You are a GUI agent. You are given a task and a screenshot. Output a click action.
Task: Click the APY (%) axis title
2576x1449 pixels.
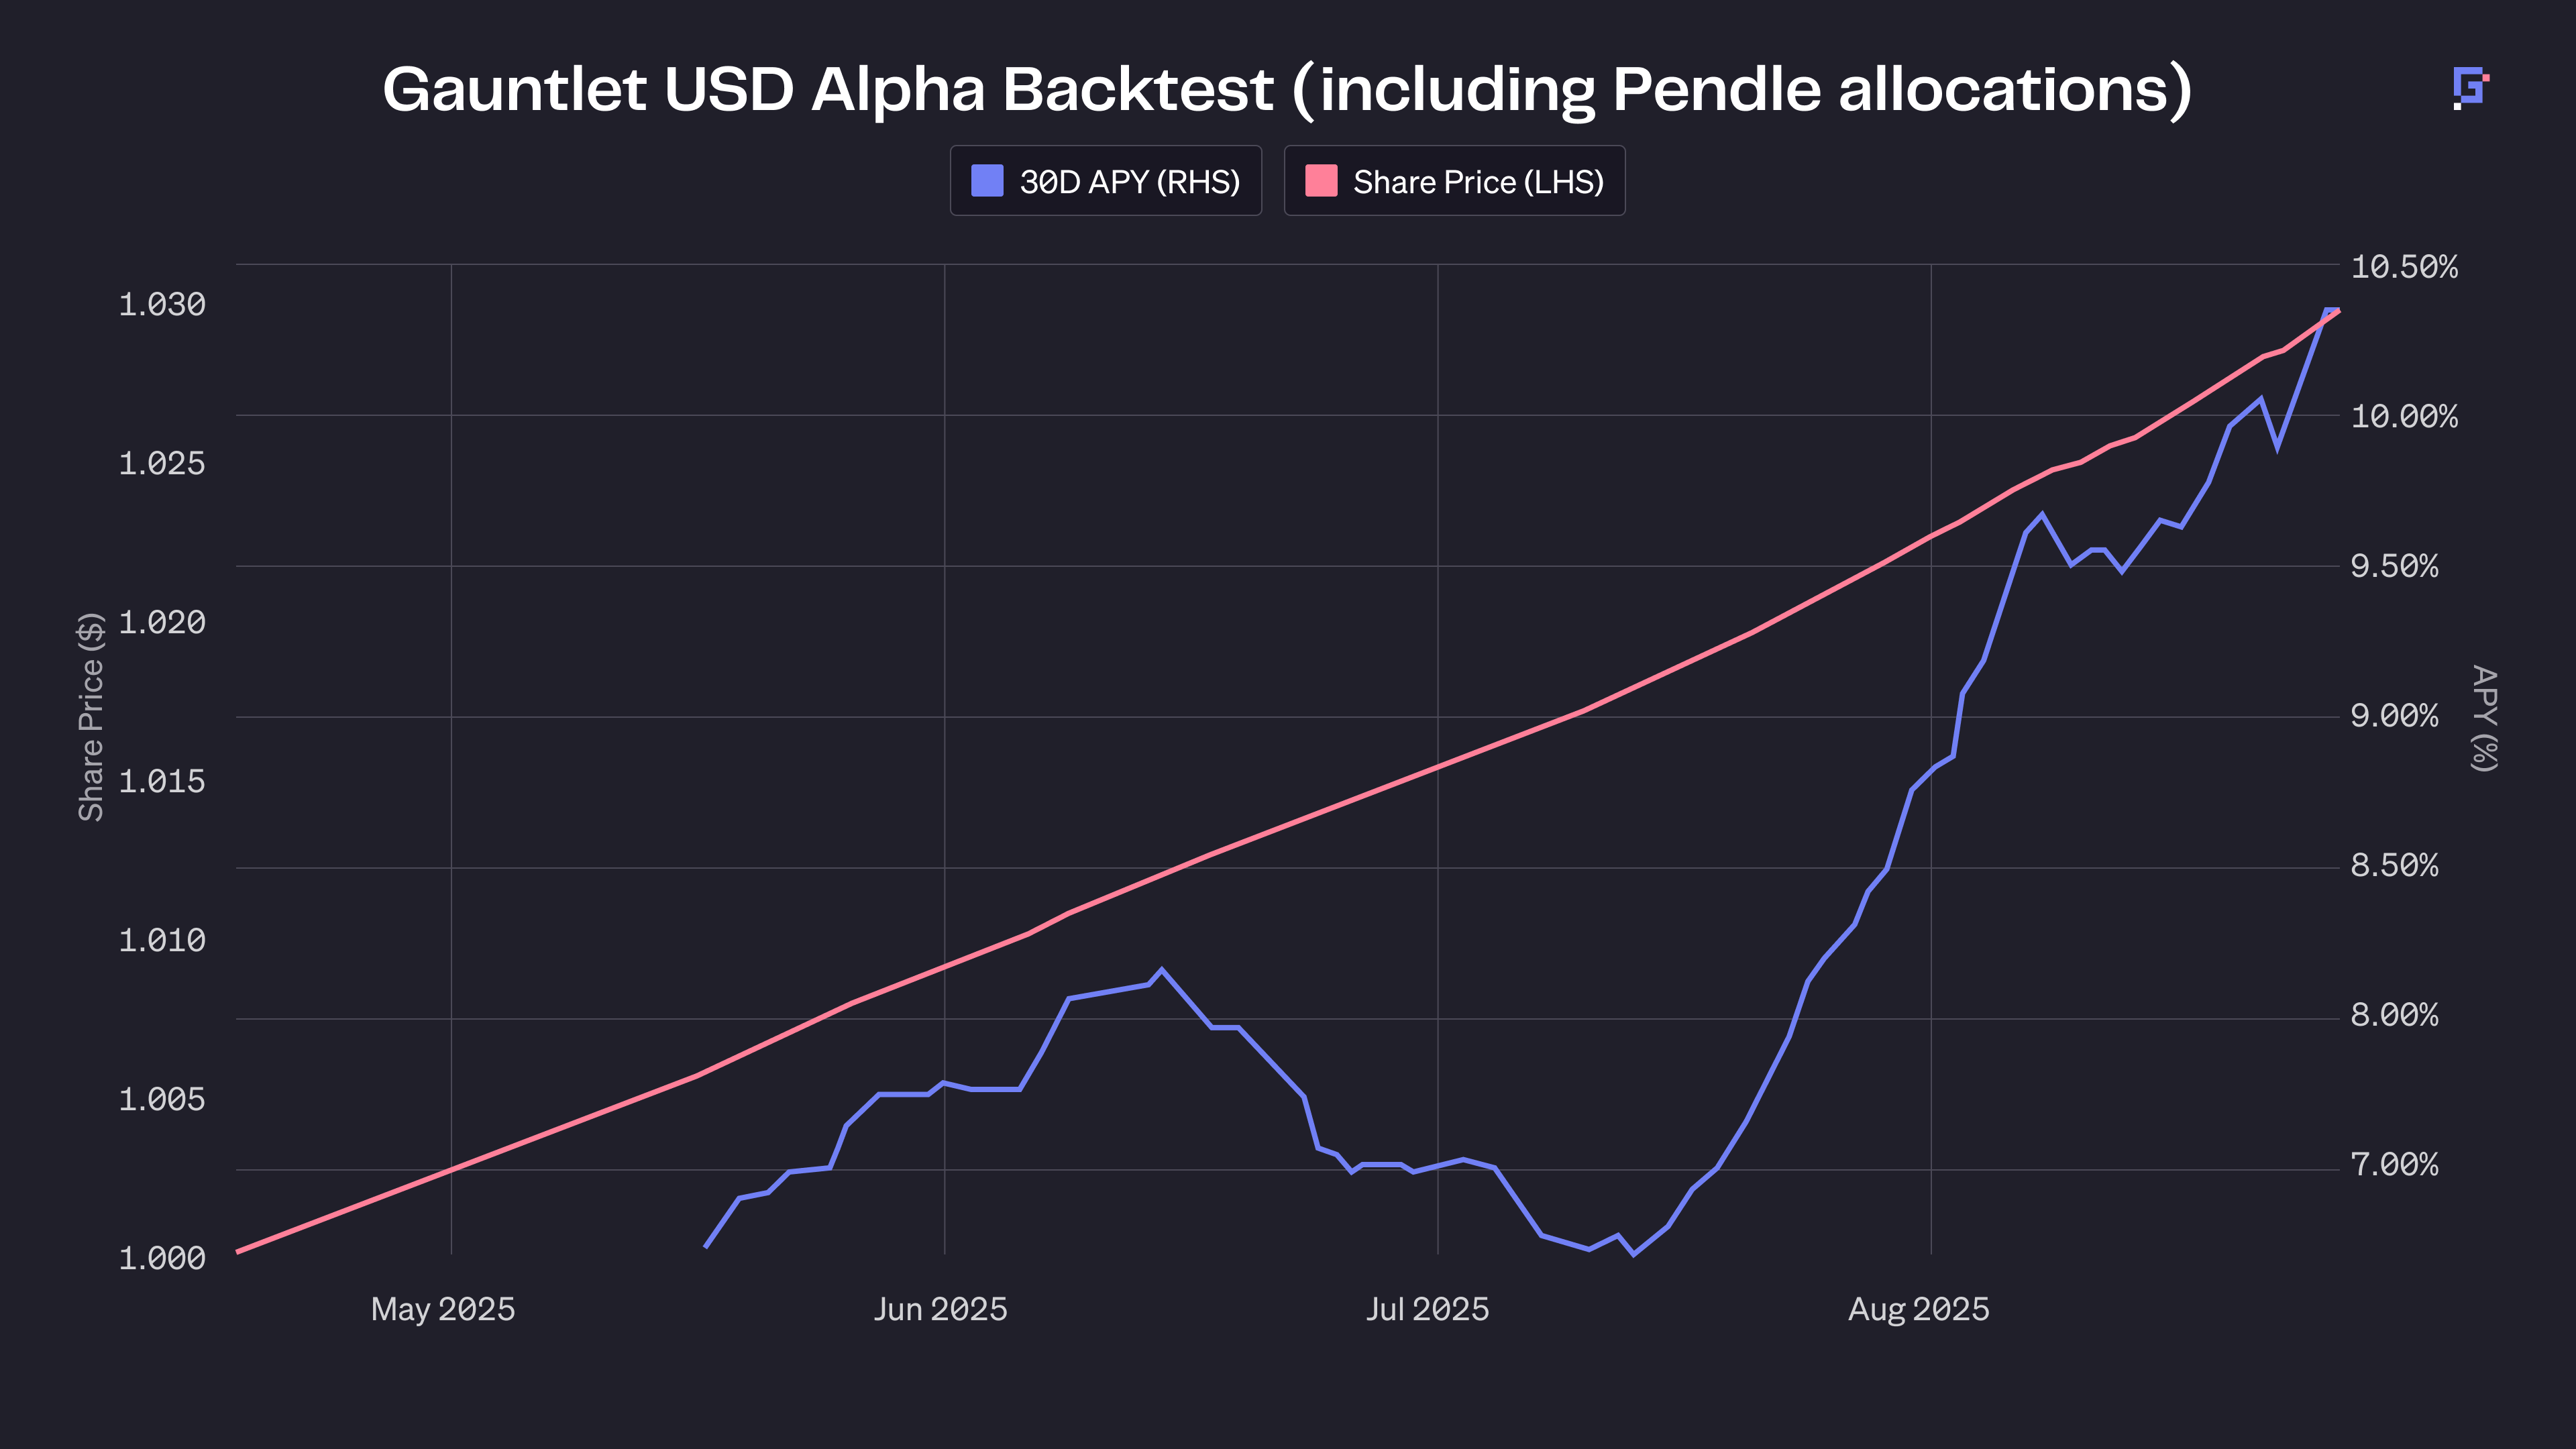[2484, 717]
